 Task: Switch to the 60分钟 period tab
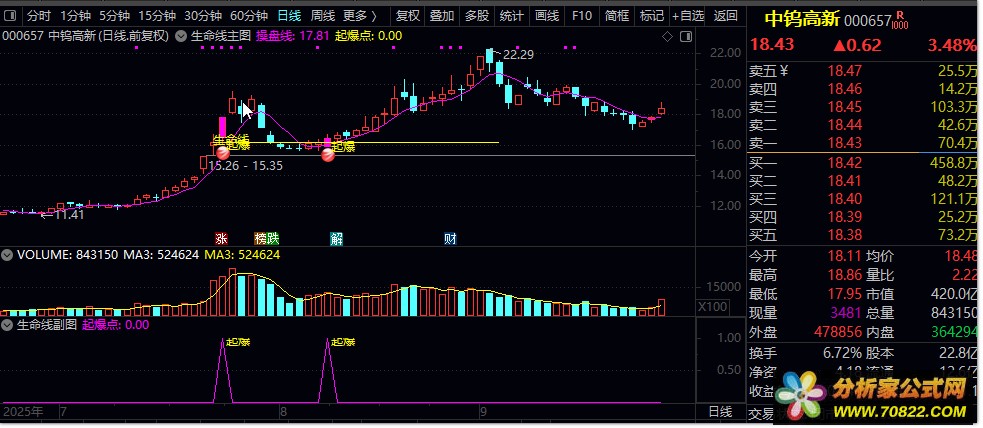point(248,16)
